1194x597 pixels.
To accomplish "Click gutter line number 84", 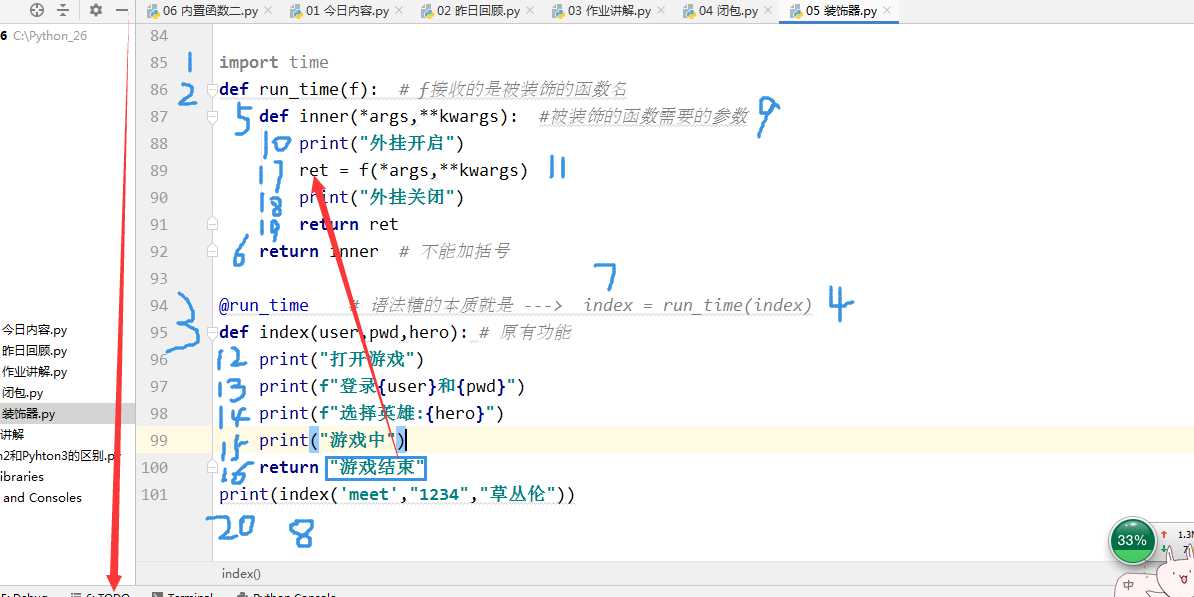I will pyautogui.click(x=158, y=36).
